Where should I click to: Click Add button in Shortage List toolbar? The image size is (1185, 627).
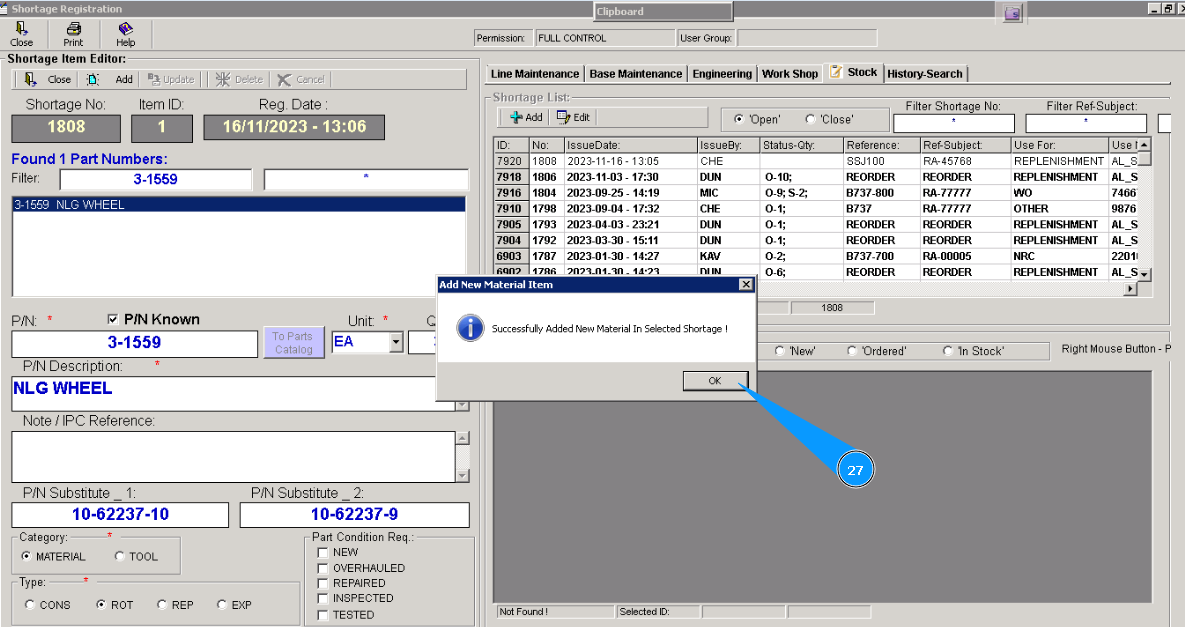(x=526, y=117)
